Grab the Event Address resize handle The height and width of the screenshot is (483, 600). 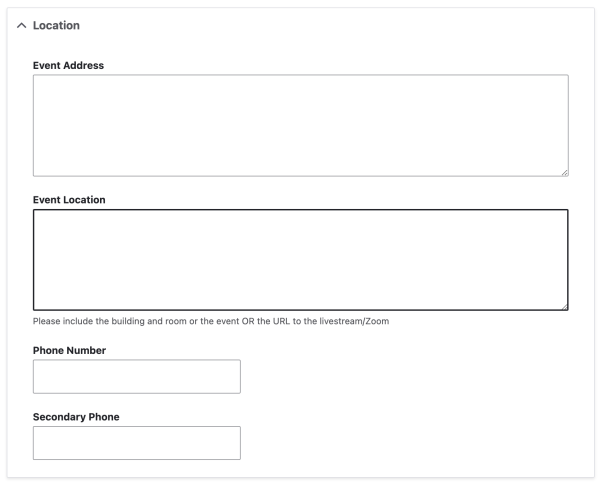click(564, 173)
